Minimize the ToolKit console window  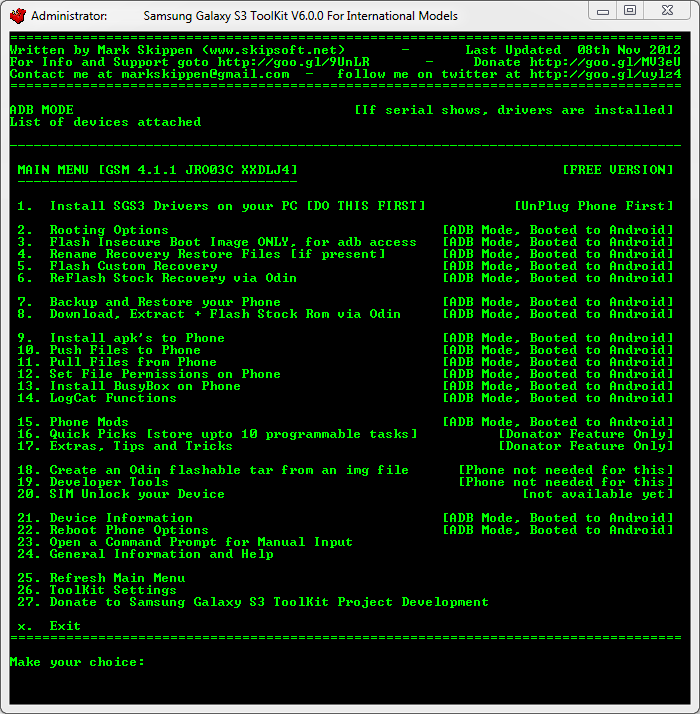click(x=603, y=11)
